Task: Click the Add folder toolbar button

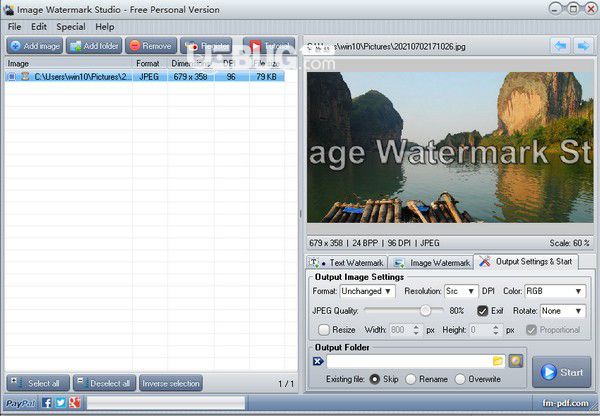Action: tap(94, 46)
